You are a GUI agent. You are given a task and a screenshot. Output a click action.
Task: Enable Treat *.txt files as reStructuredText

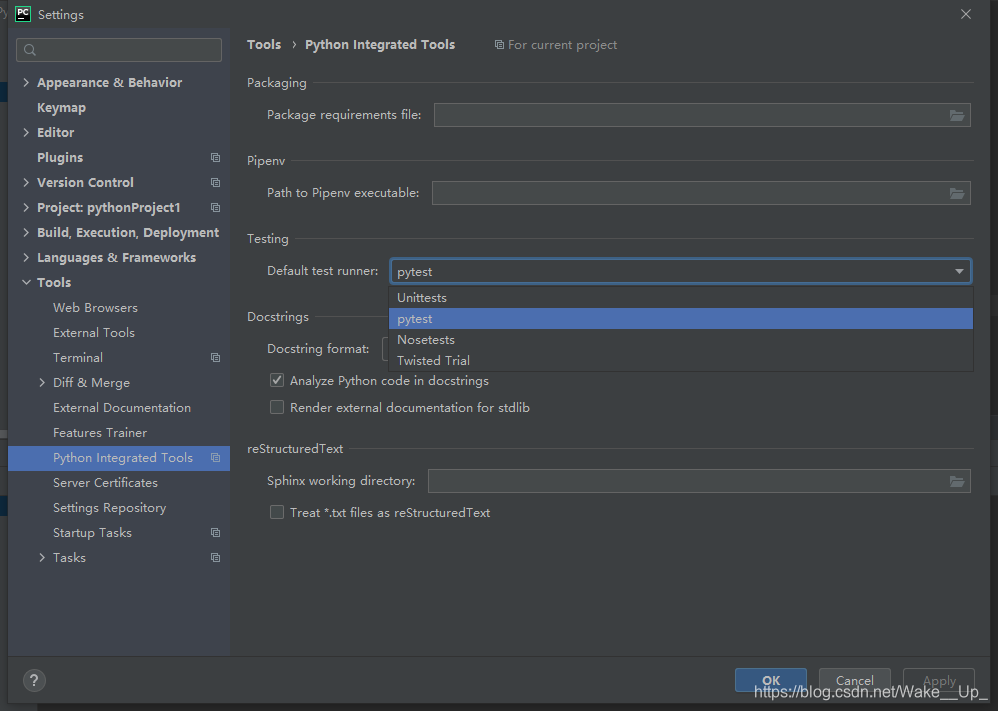coord(277,512)
